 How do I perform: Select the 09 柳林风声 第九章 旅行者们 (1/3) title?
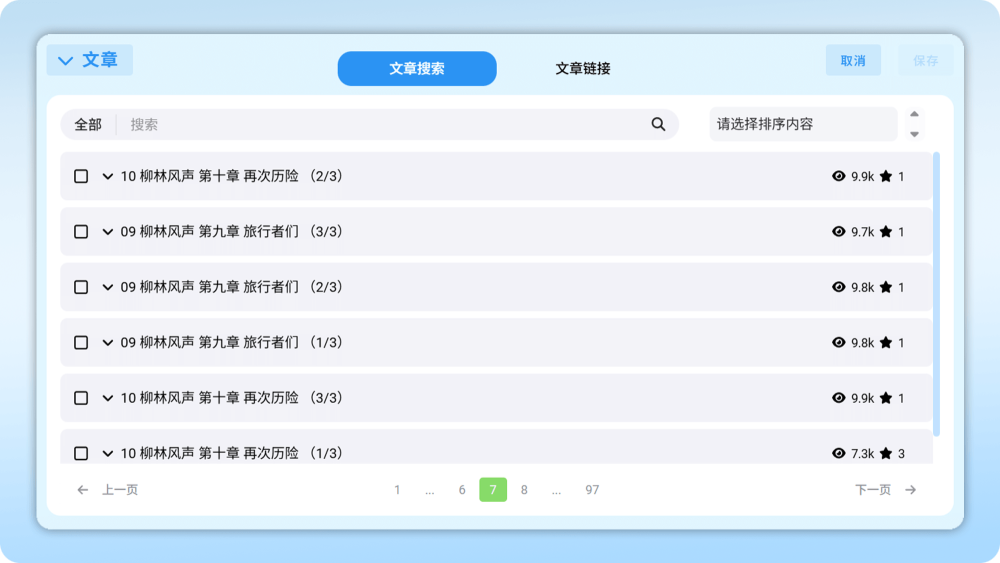pyautogui.click(x=232, y=342)
